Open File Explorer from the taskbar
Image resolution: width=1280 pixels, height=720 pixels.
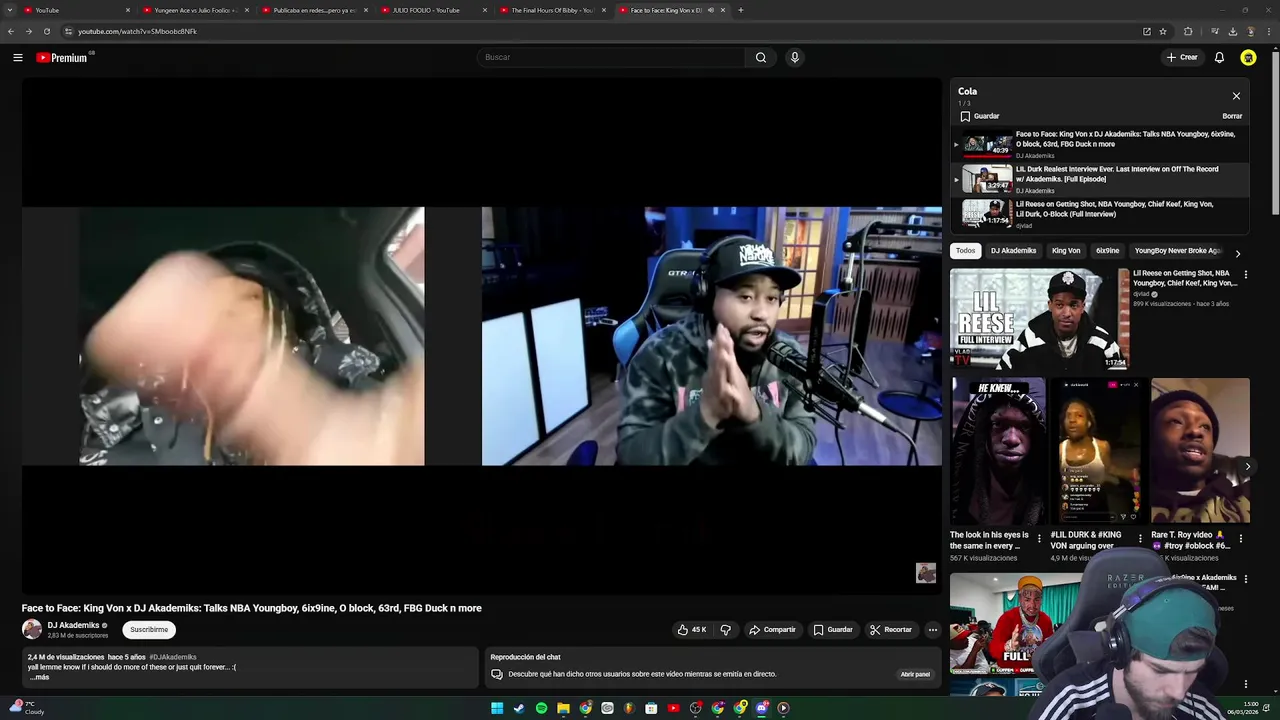(x=563, y=708)
